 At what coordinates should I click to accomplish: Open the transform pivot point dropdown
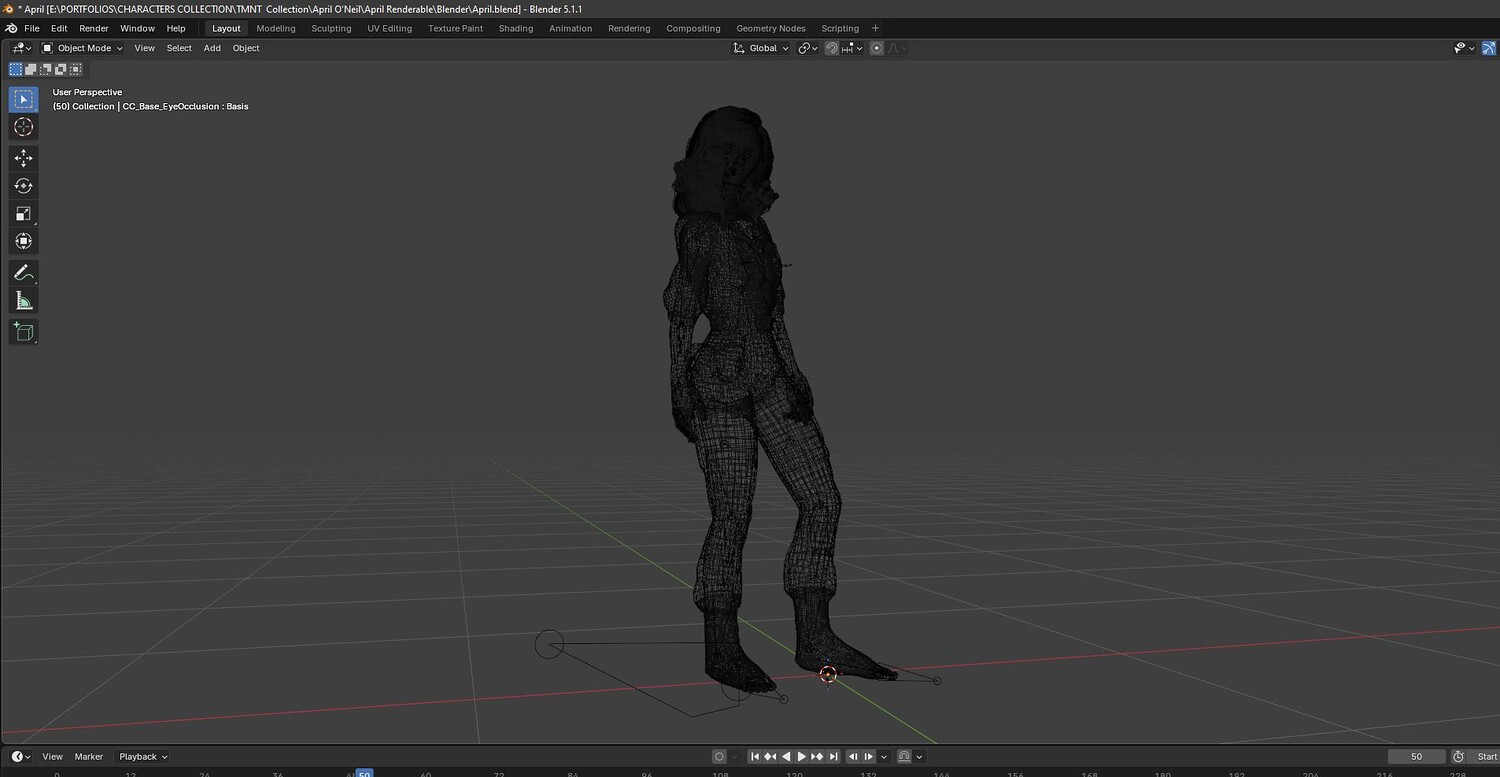[808, 48]
